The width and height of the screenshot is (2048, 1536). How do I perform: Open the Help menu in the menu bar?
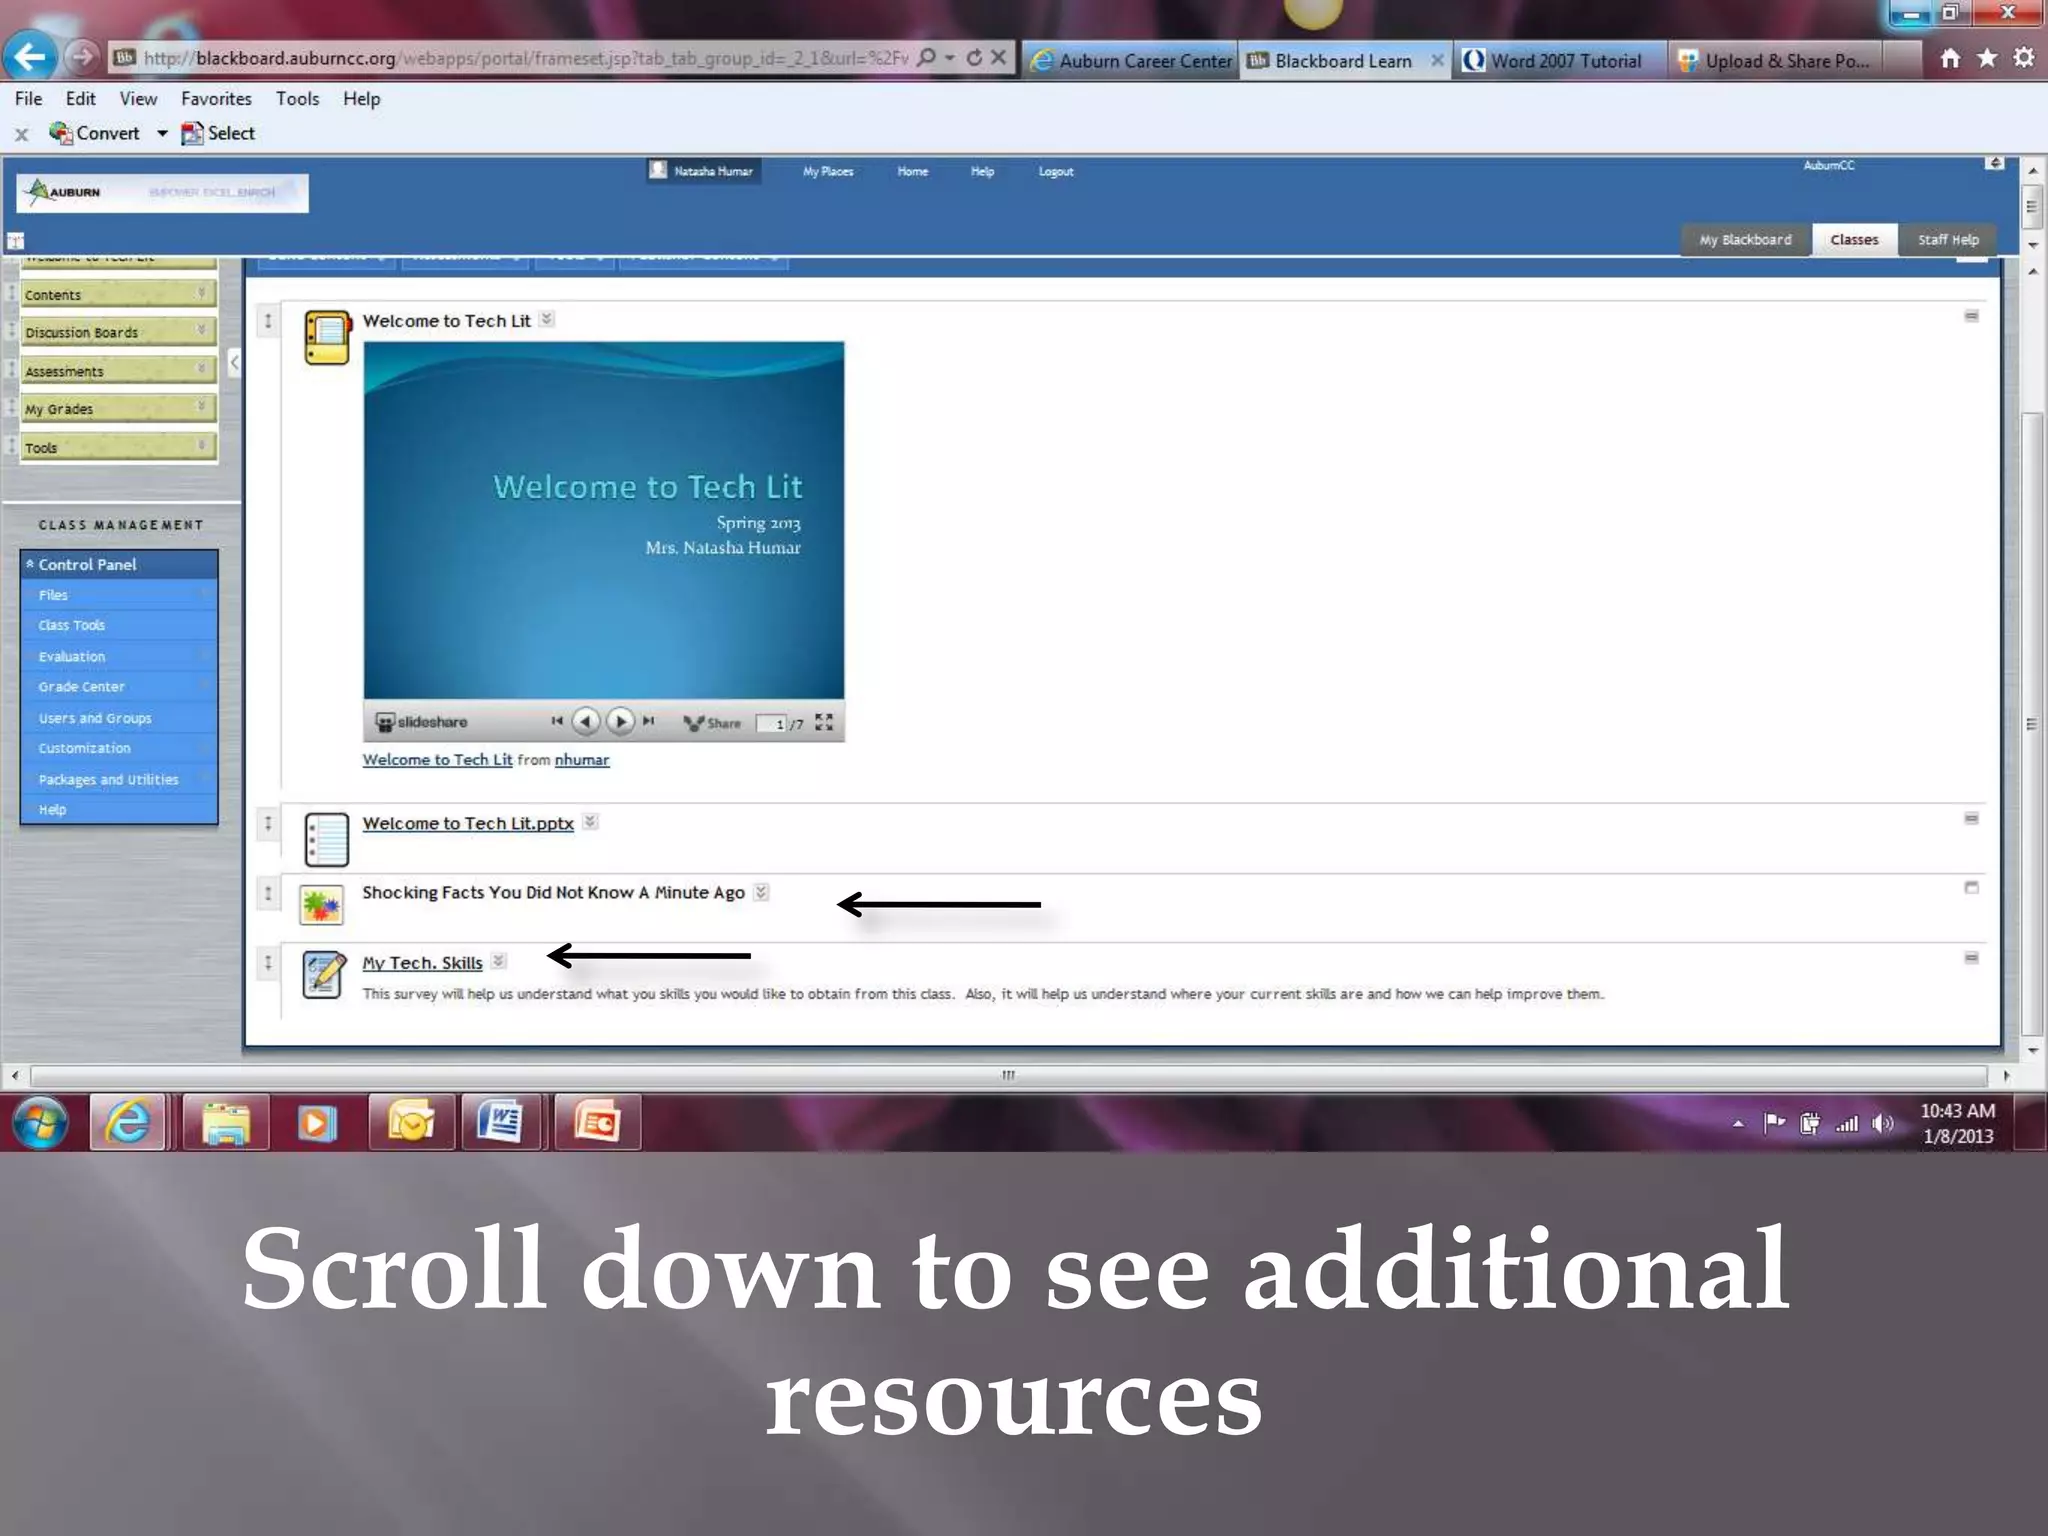click(361, 98)
